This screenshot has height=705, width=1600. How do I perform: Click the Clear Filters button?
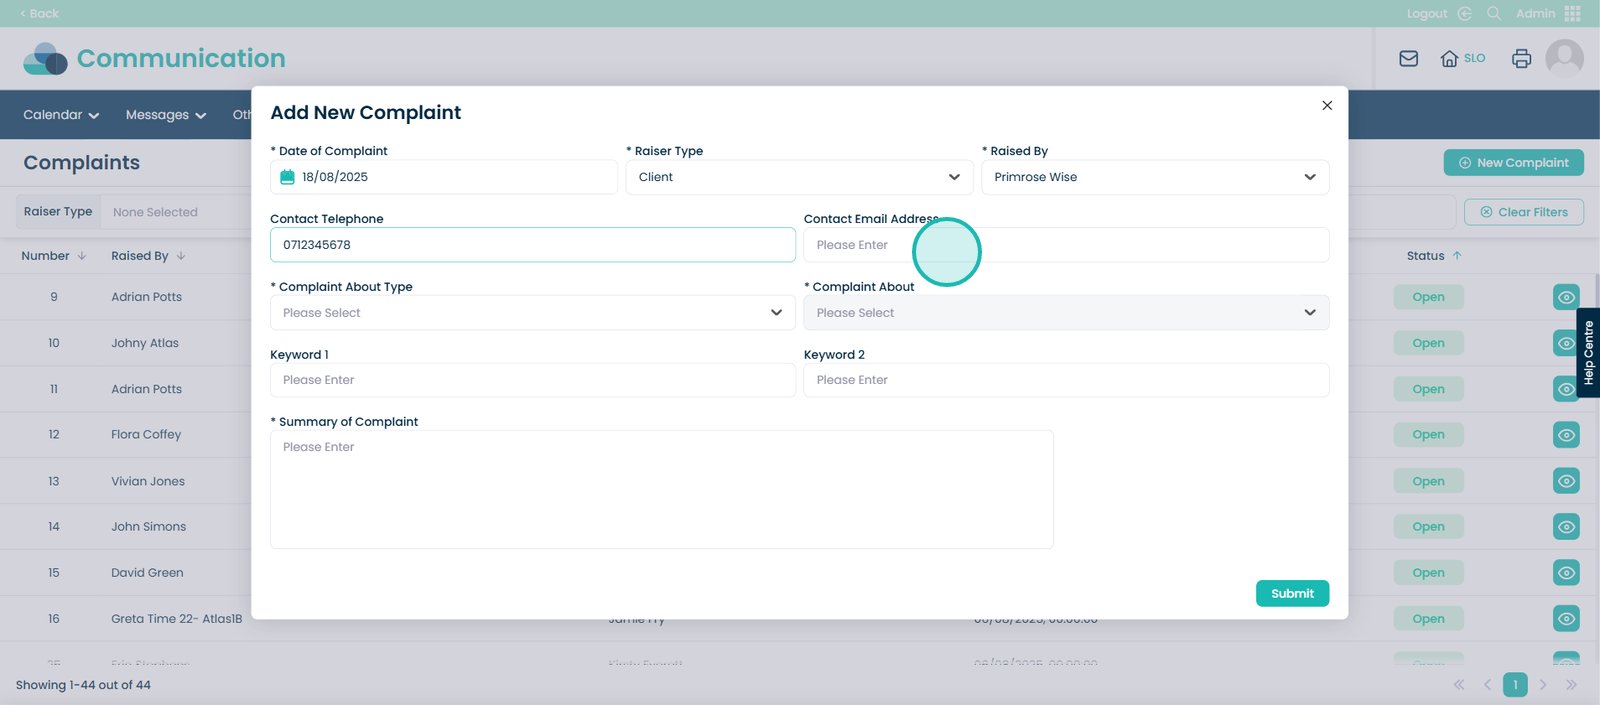[x=1523, y=212]
